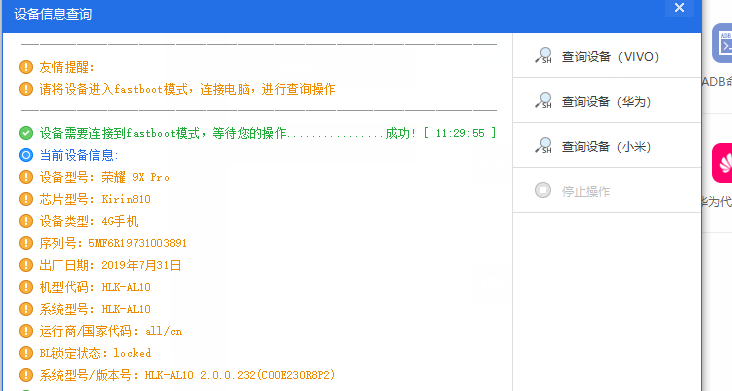Select the text 运行商/国家代码: all/cn
This screenshot has height=391, width=732.
click(111, 331)
